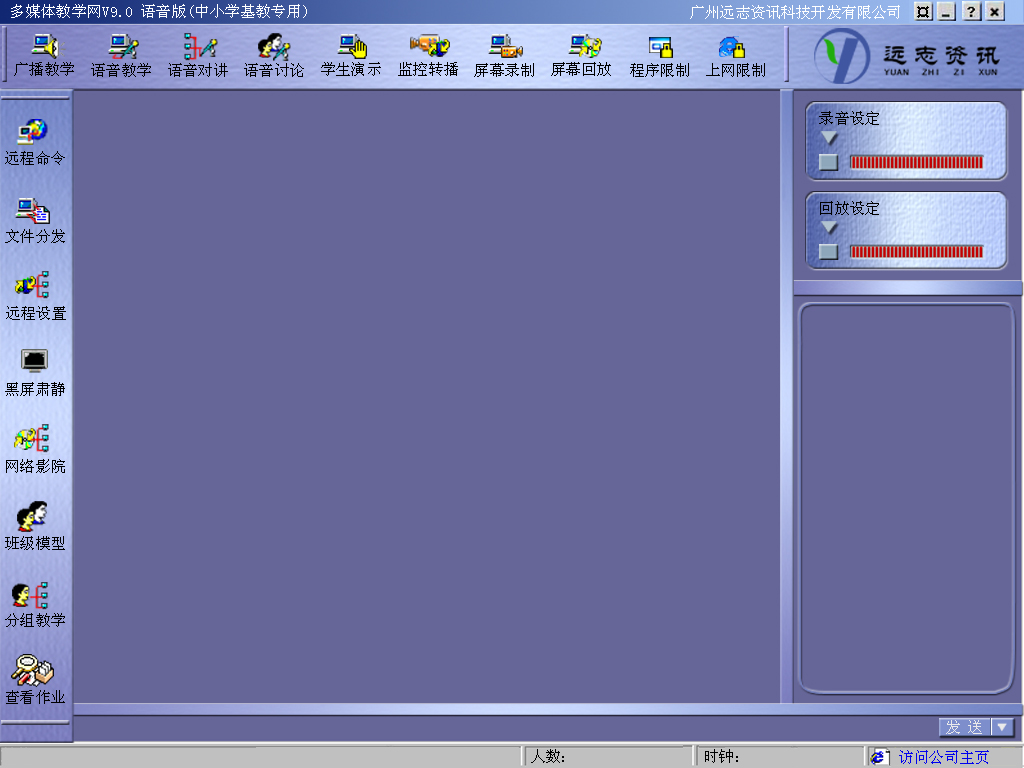1024x768 pixels.
Task: Open 文件分发 file distribution
Action: tap(35, 220)
